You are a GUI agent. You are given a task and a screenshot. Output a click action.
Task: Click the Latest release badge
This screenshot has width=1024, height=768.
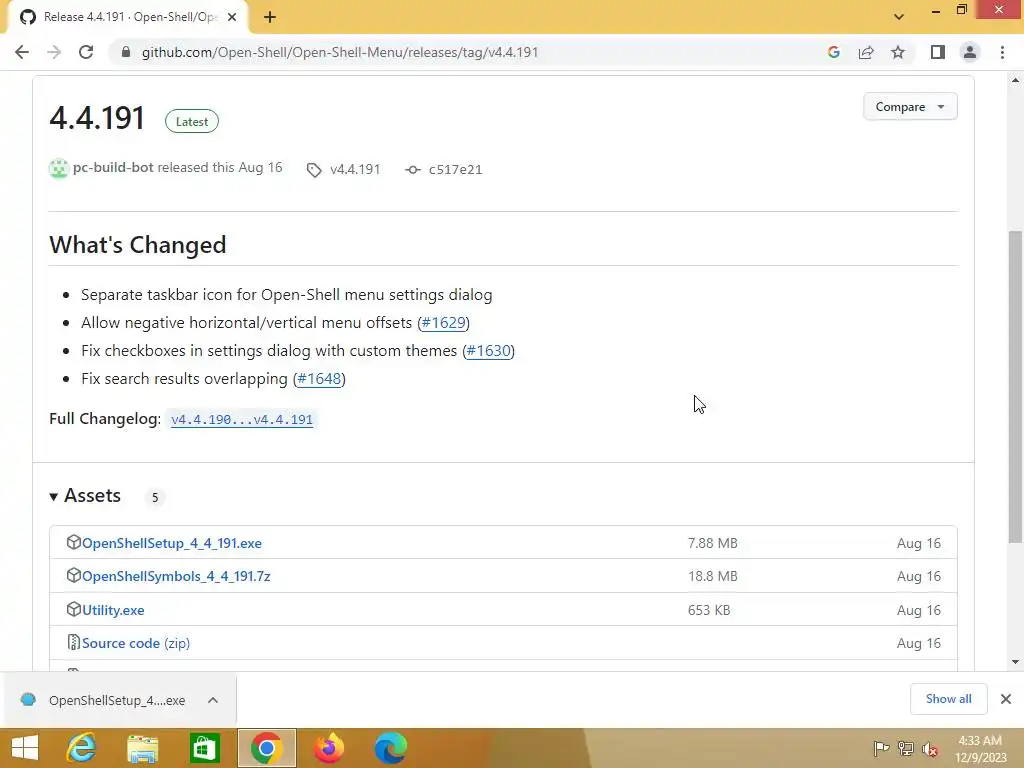pyautogui.click(x=192, y=121)
